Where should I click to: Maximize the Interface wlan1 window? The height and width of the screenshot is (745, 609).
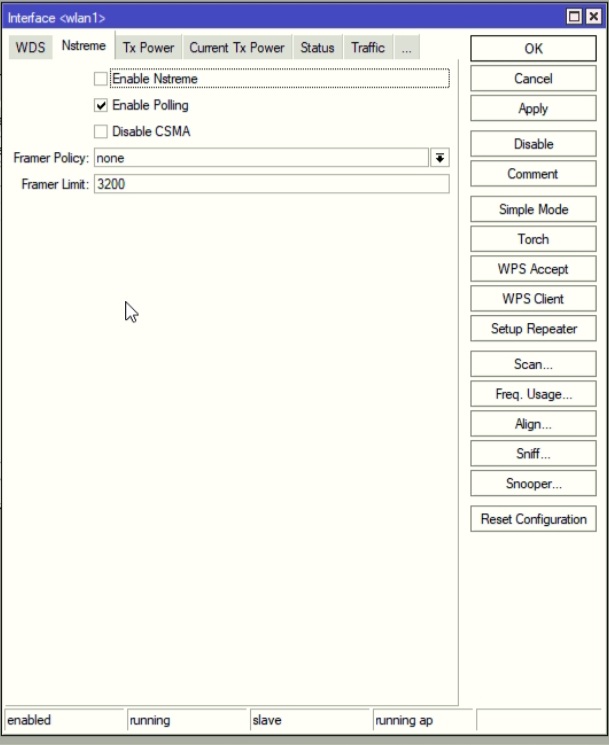pyautogui.click(x=574, y=17)
